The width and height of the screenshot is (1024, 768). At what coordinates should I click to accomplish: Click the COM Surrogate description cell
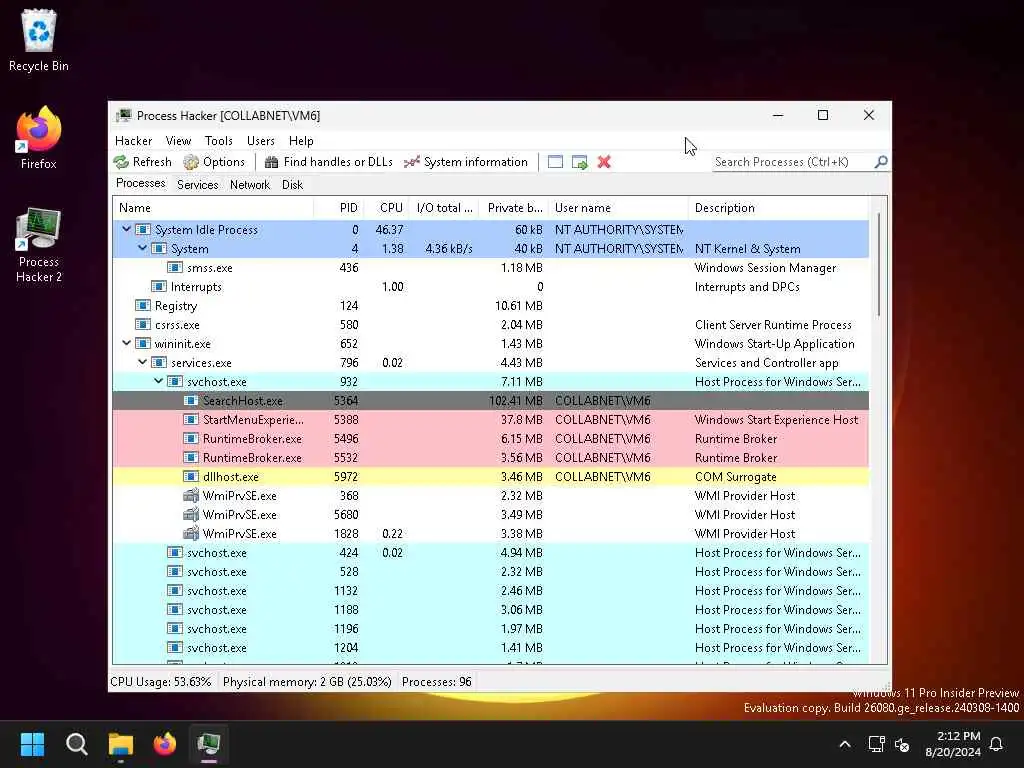tap(735, 477)
